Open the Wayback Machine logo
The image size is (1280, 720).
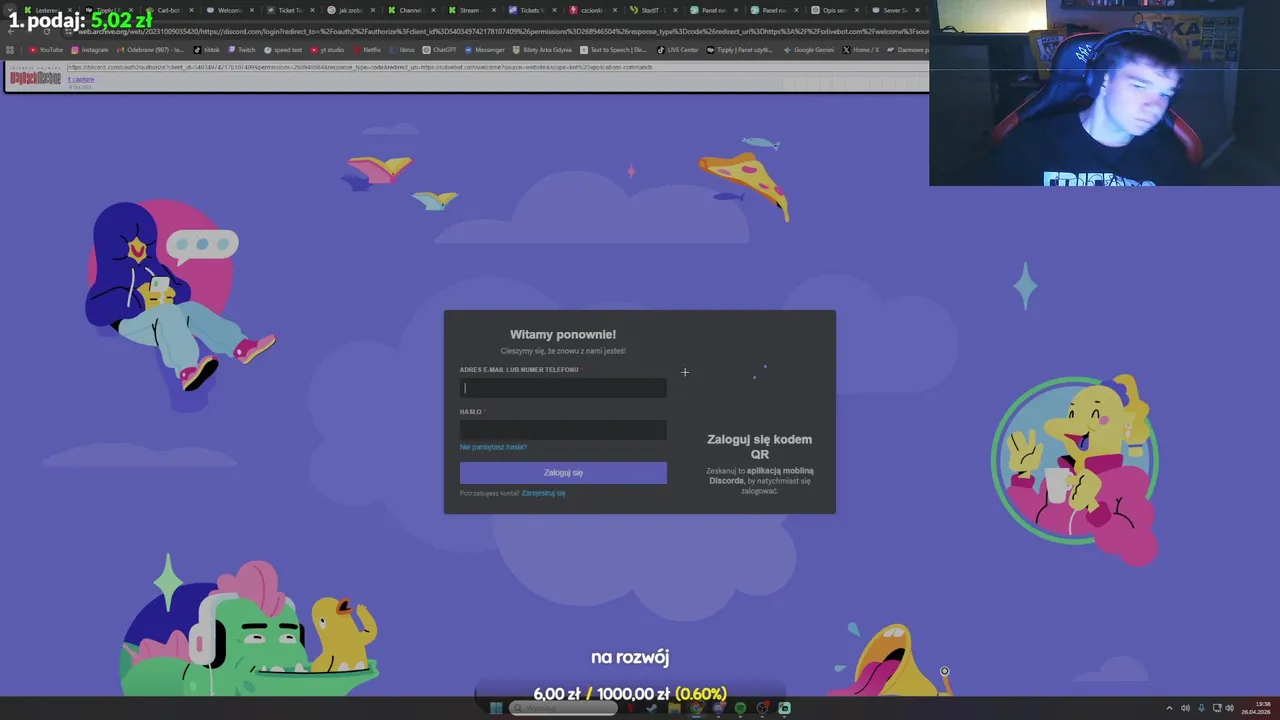tap(35, 78)
